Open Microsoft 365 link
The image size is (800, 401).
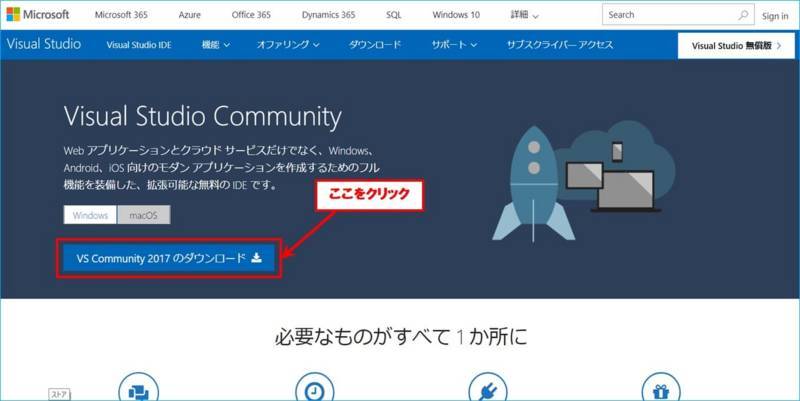pyautogui.click(x=121, y=15)
